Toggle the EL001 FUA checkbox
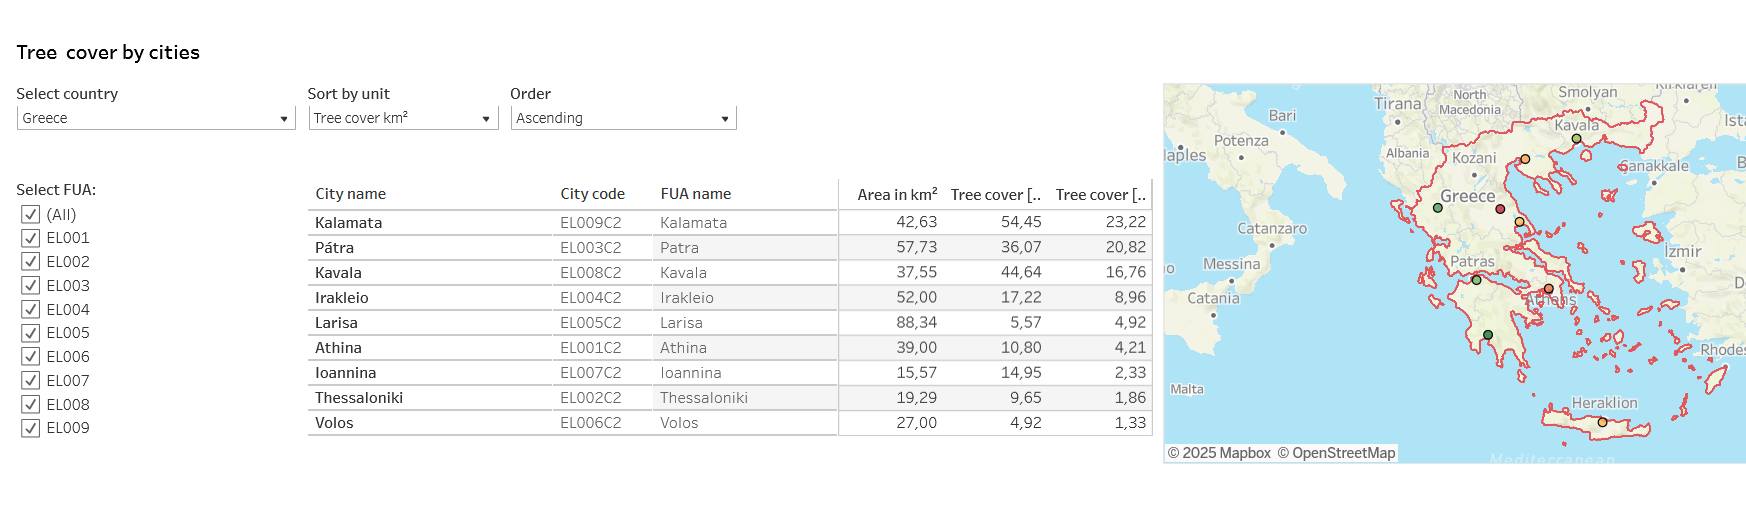 coord(30,238)
